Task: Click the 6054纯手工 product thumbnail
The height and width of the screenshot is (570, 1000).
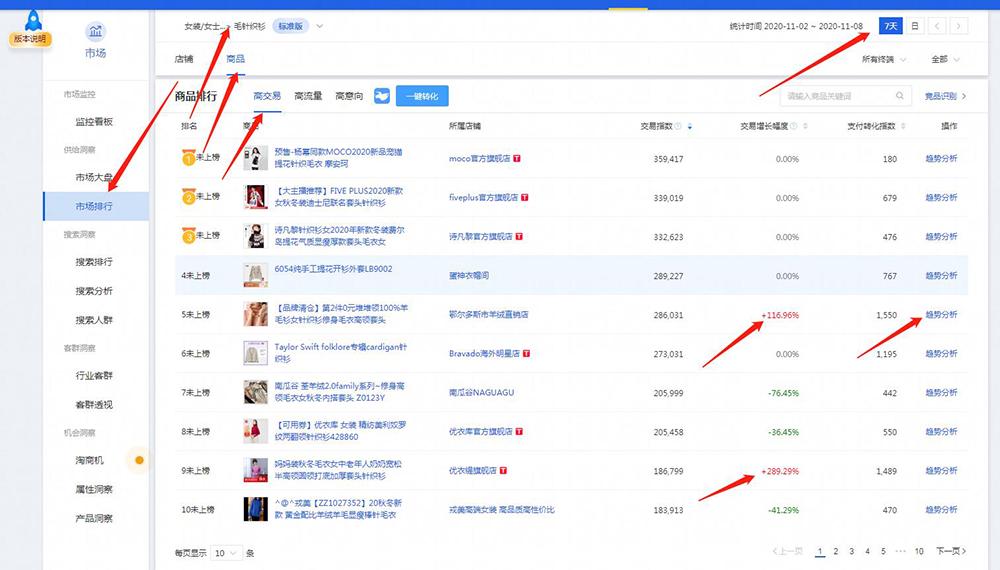Action: click(x=255, y=275)
